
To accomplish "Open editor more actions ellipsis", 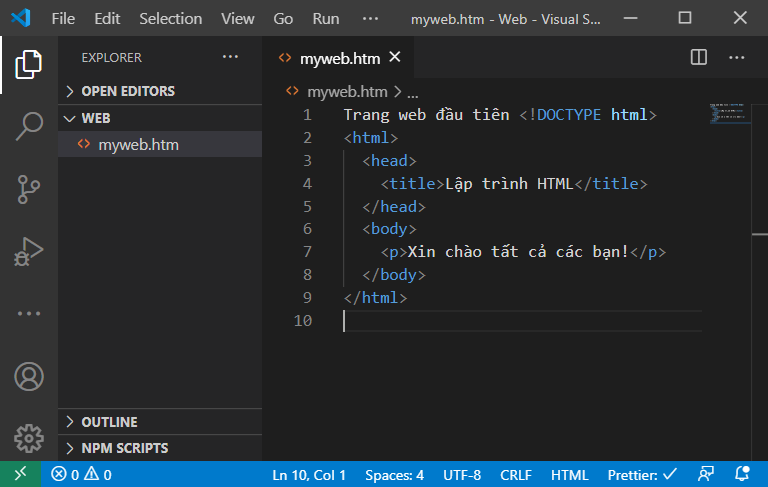I will (736, 57).
